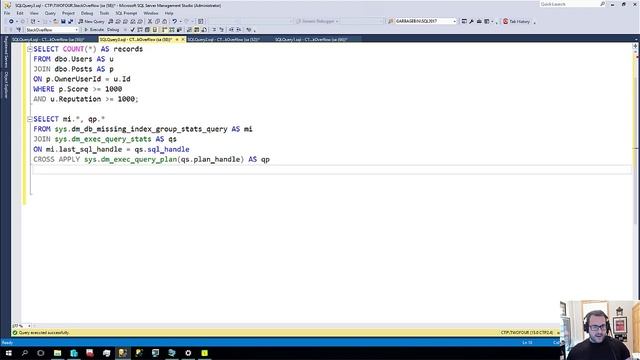Collapse the SELECT COUNT(*) query block
The height and width of the screenshot is (360, 640).
pos(30,49)
